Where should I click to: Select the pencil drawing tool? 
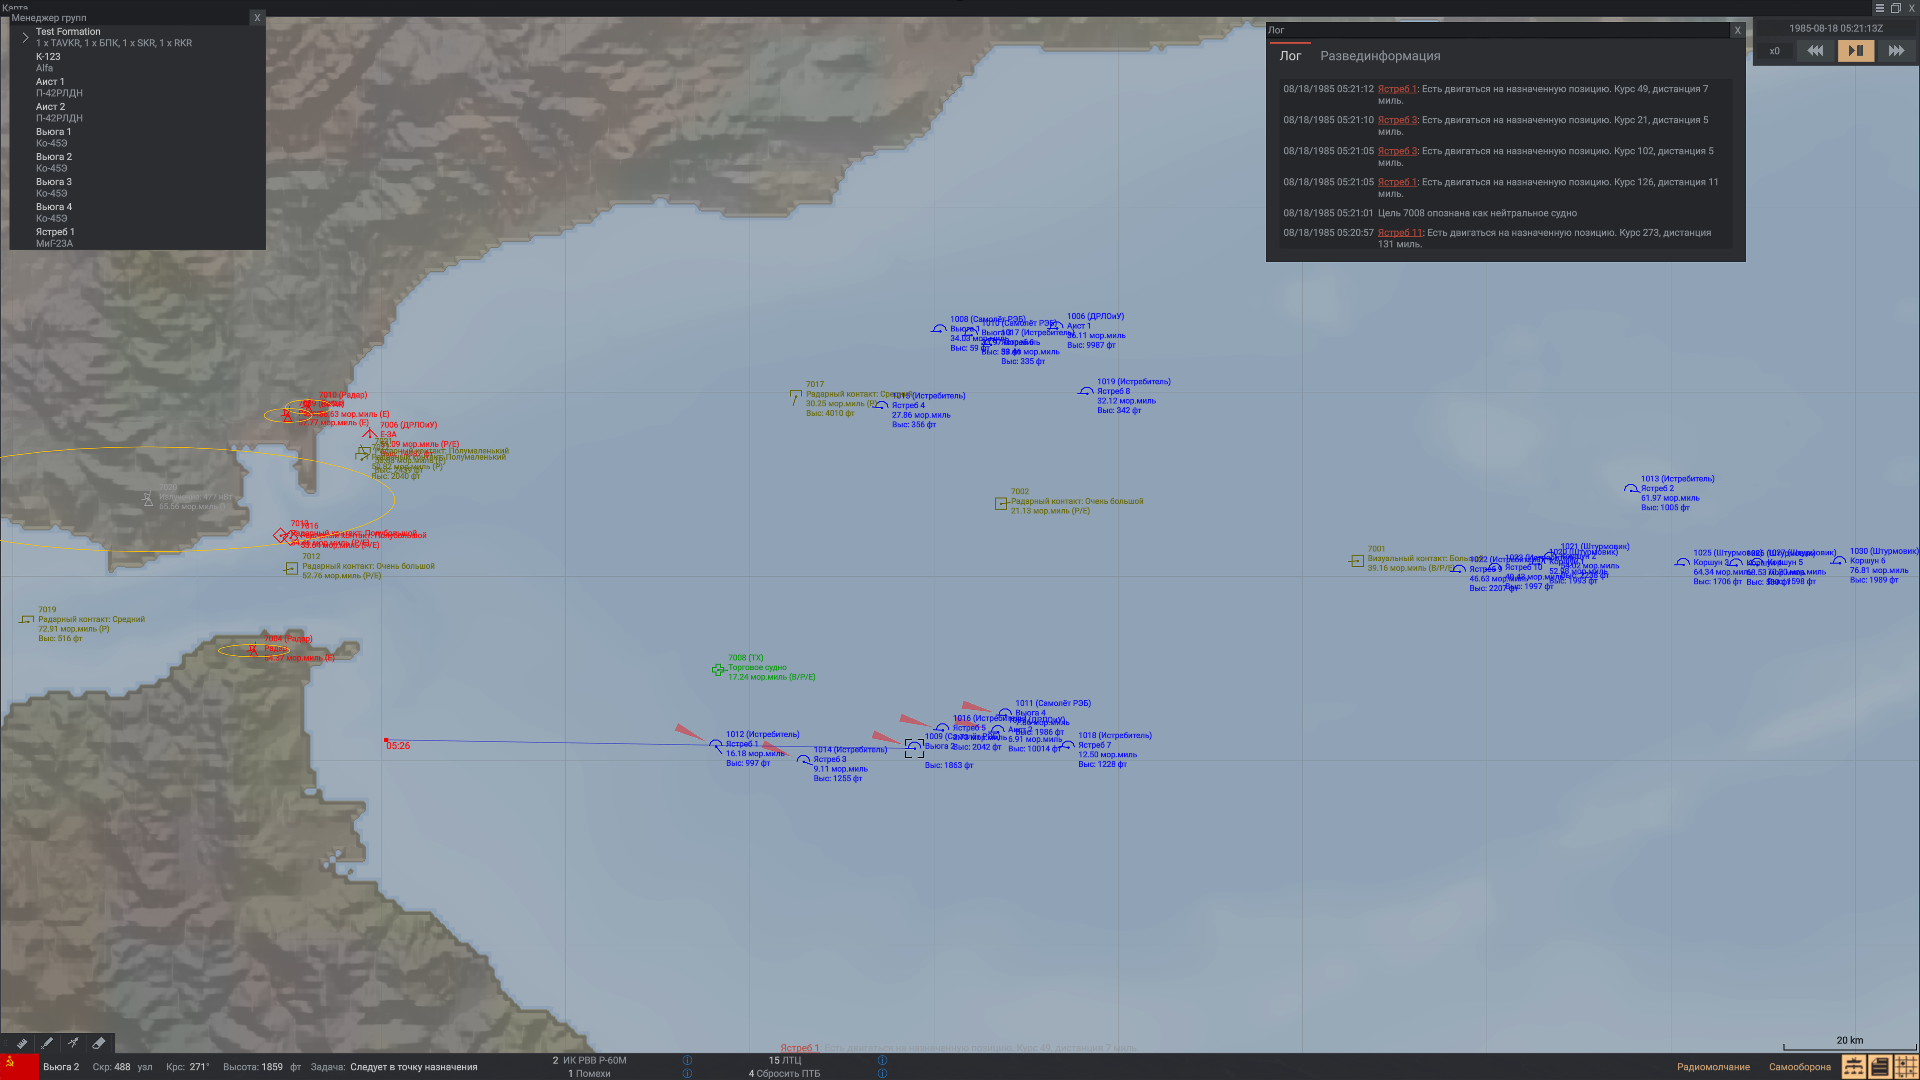click(x=47, y=1043)
